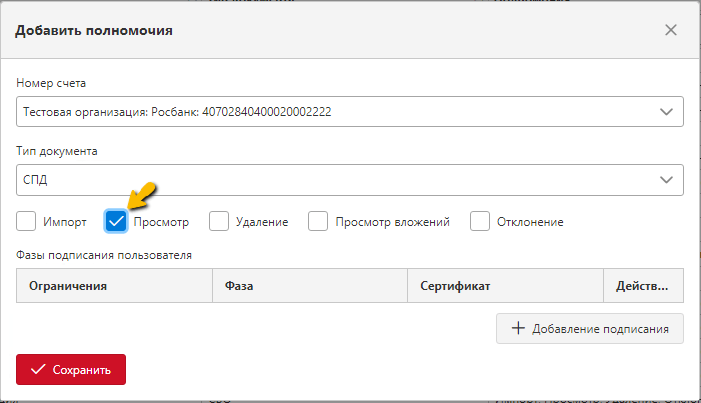Expand the Тип документа dropdown arrow
Screen dimensions: 701x403
[x=666, y=180]
